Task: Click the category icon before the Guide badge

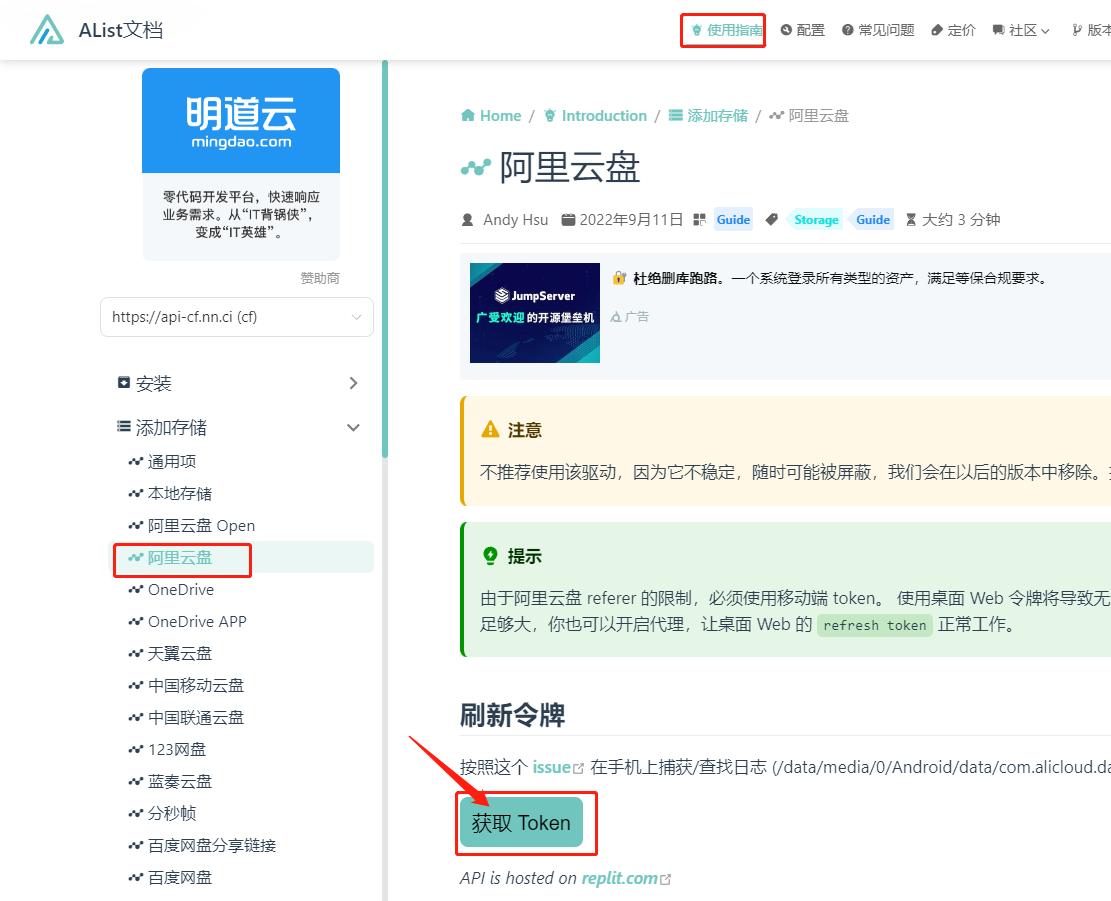Action: [x=700, y=220]
